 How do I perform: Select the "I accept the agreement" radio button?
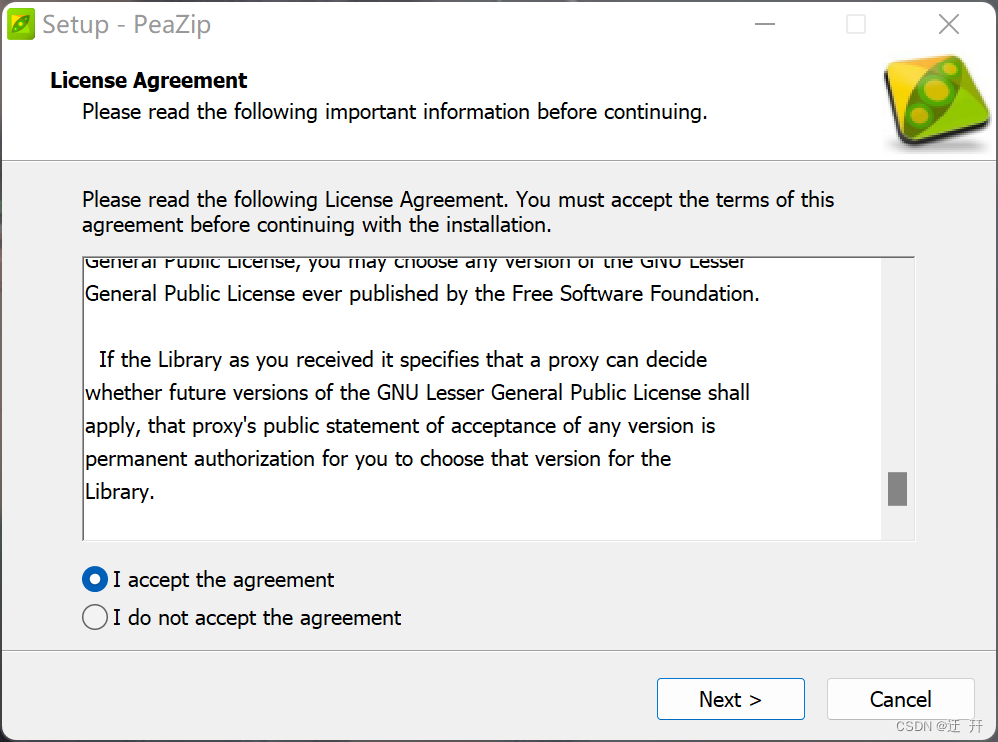tap(95, 580)
